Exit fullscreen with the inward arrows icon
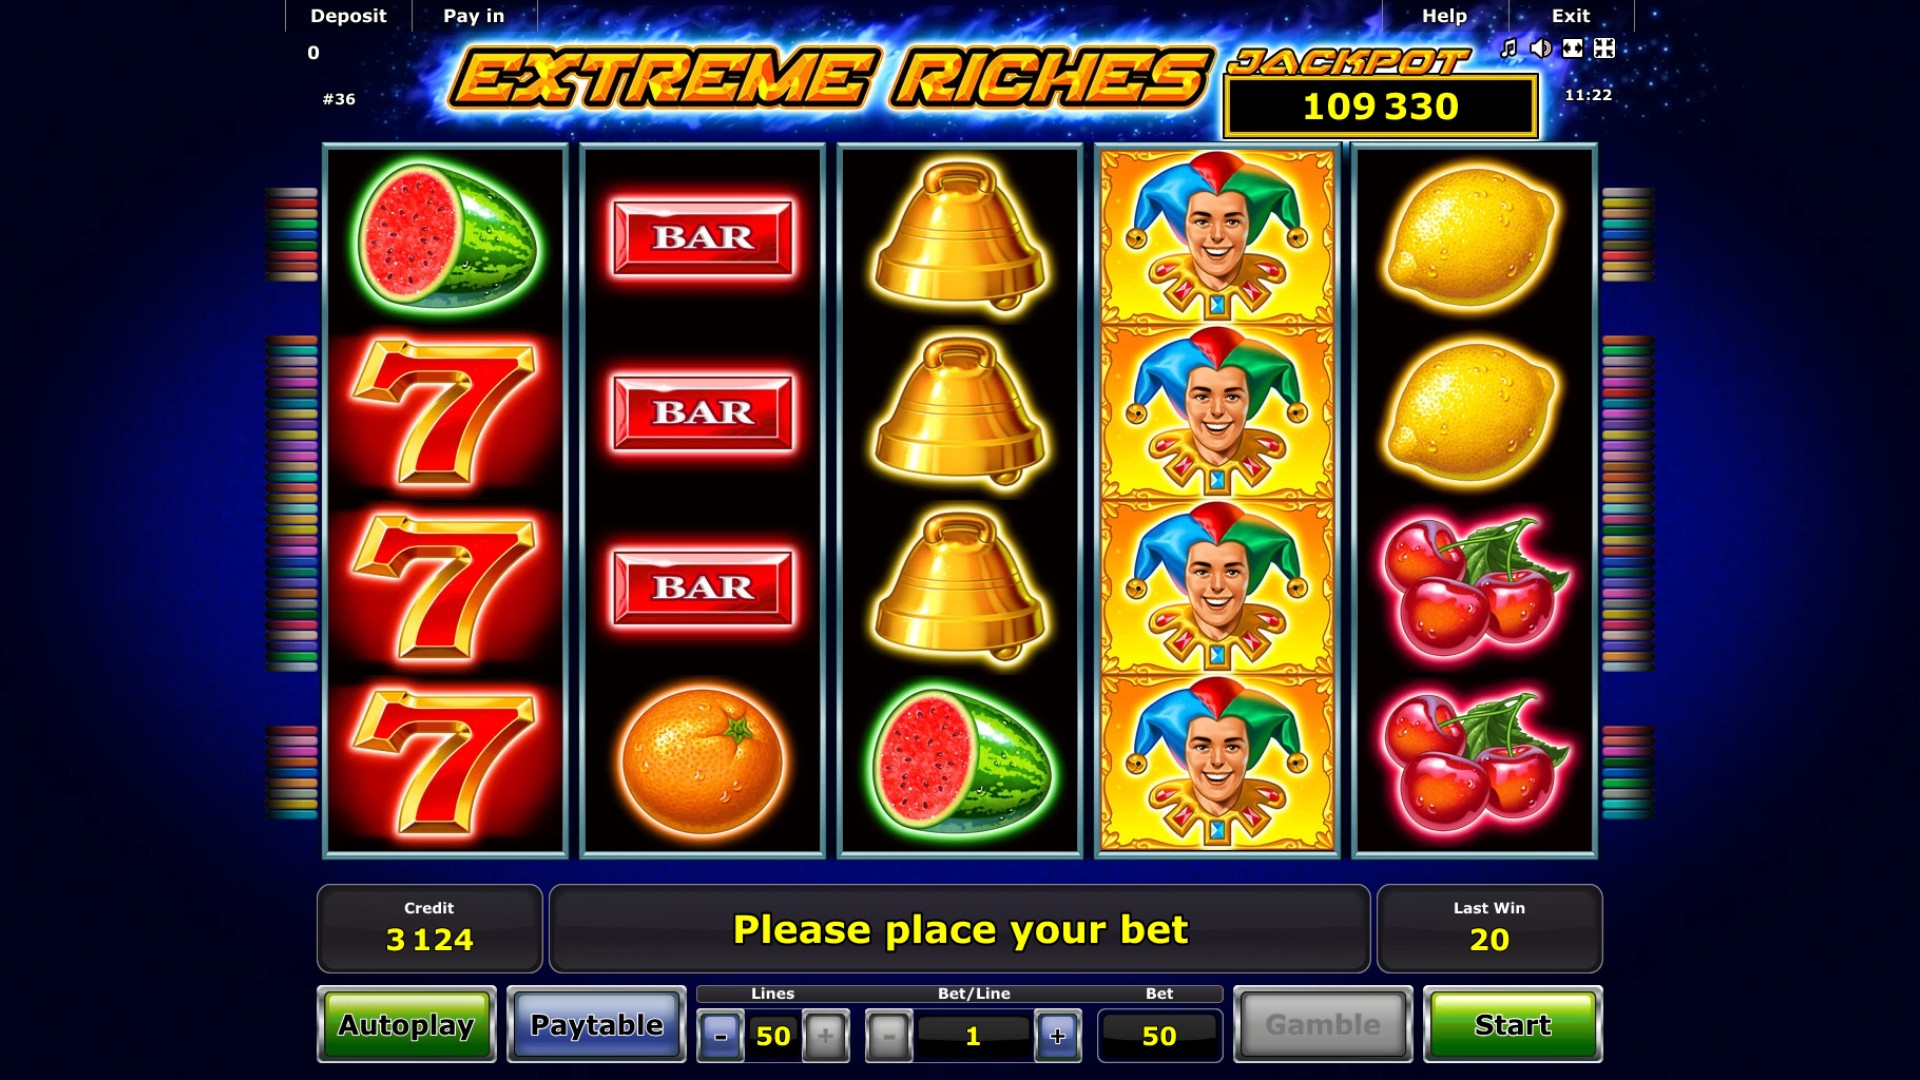Viewport: 1920px width, 1080px height. pyautogui.click(x=1605, y=48)
